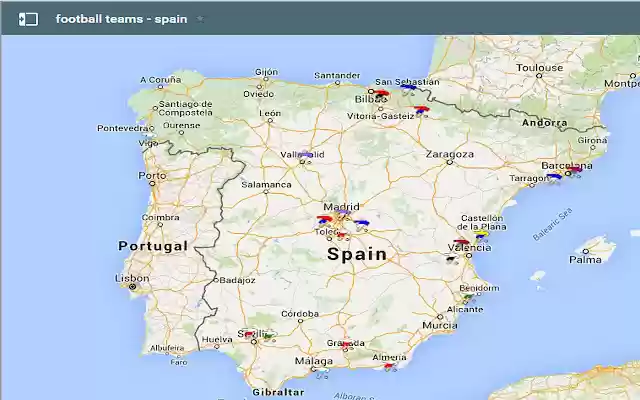Viewport: 640px width, 400px height.
Task: Select black flag marker west of Valencia
Action: (452, 258)
